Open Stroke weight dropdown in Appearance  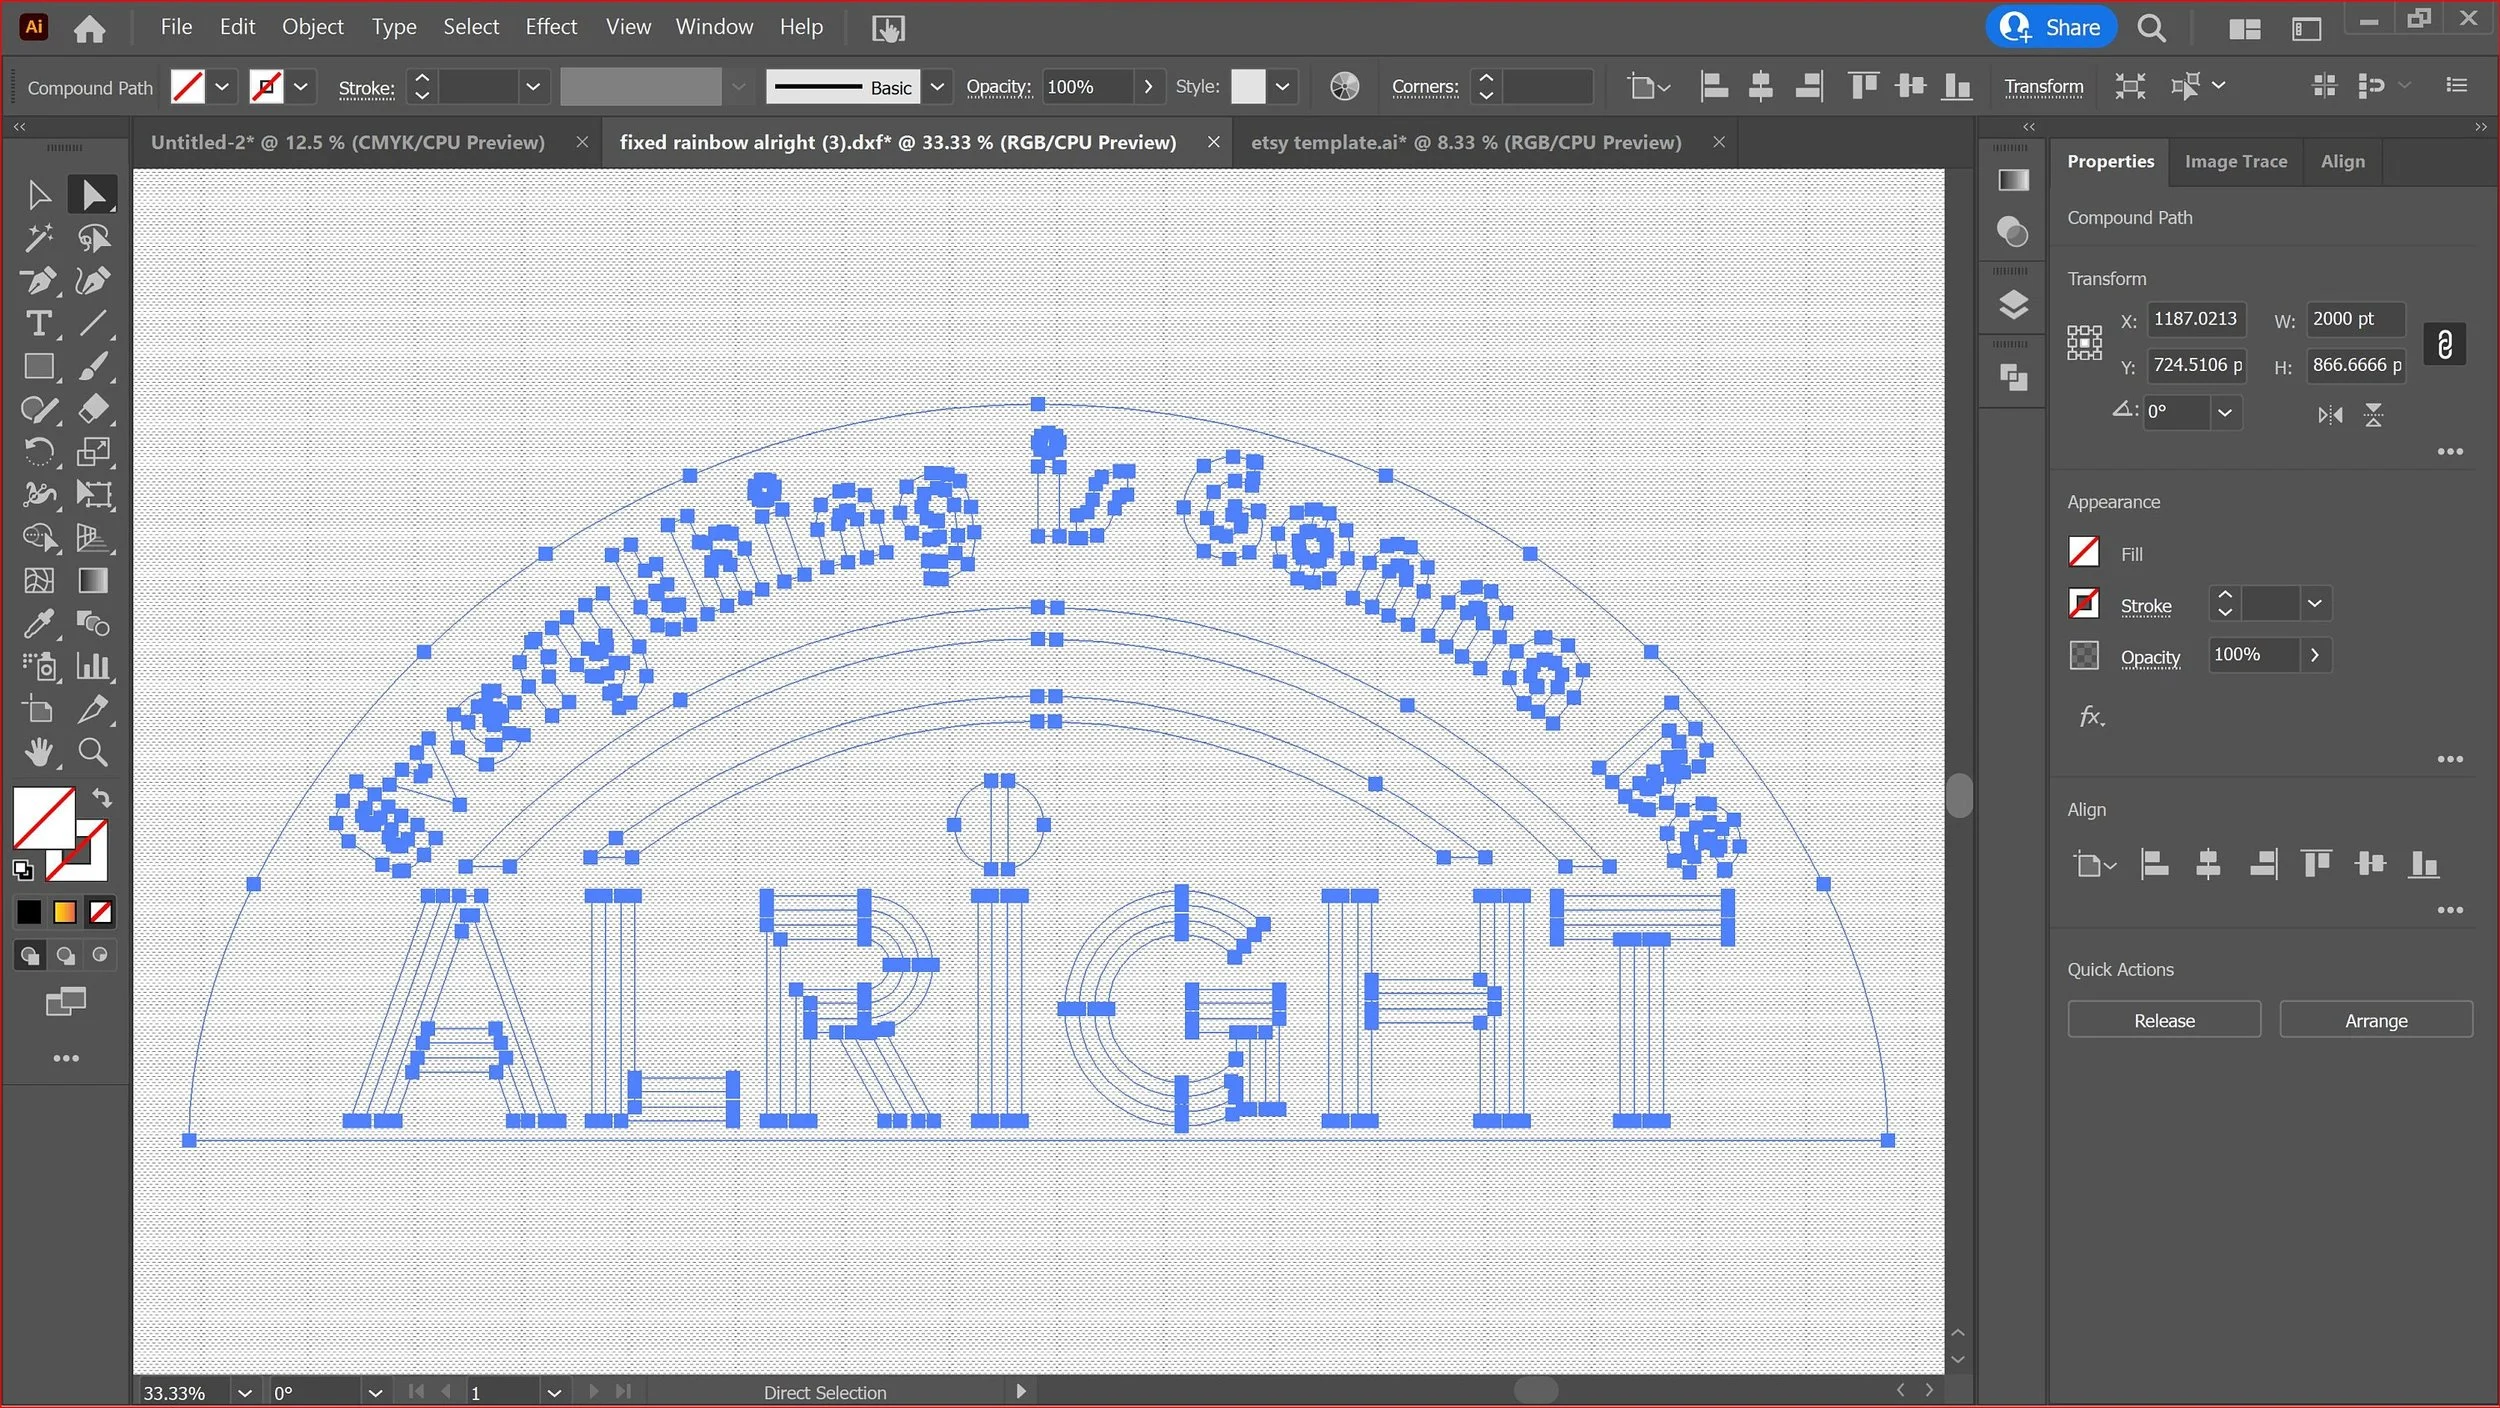(x=2314, y=604)
